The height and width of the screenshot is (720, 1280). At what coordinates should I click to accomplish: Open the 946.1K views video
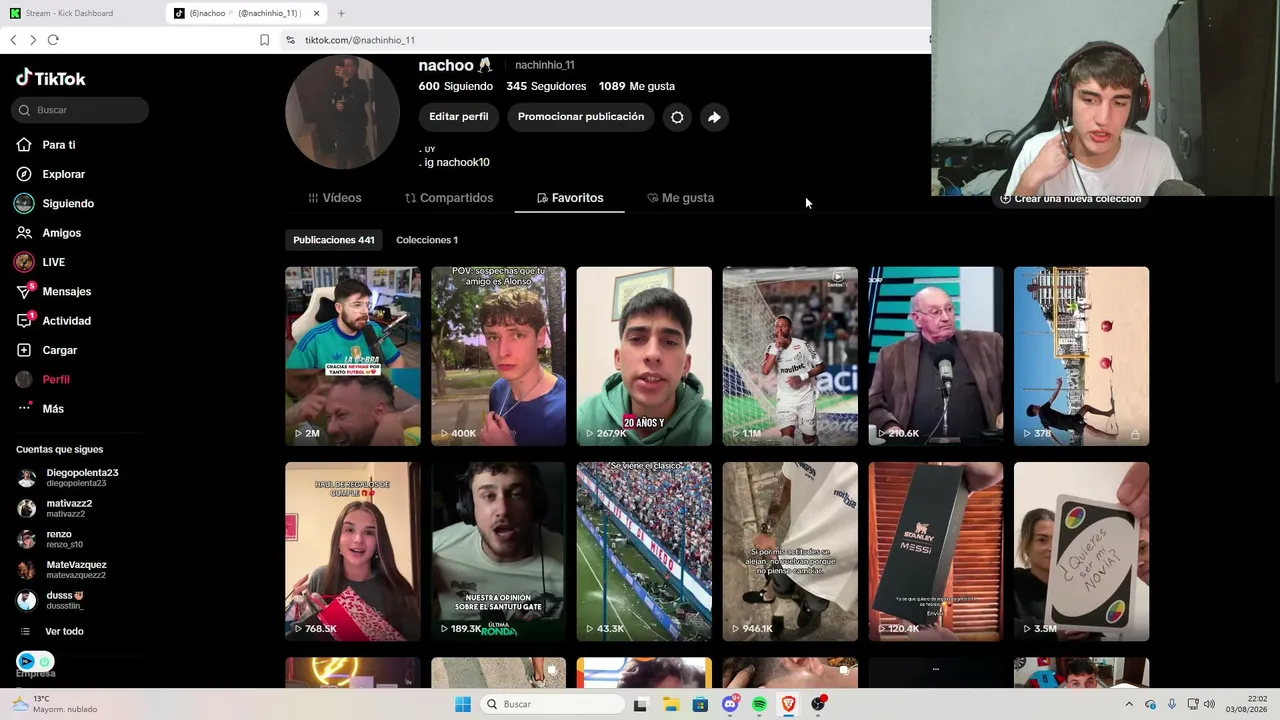tap(790, 551)
